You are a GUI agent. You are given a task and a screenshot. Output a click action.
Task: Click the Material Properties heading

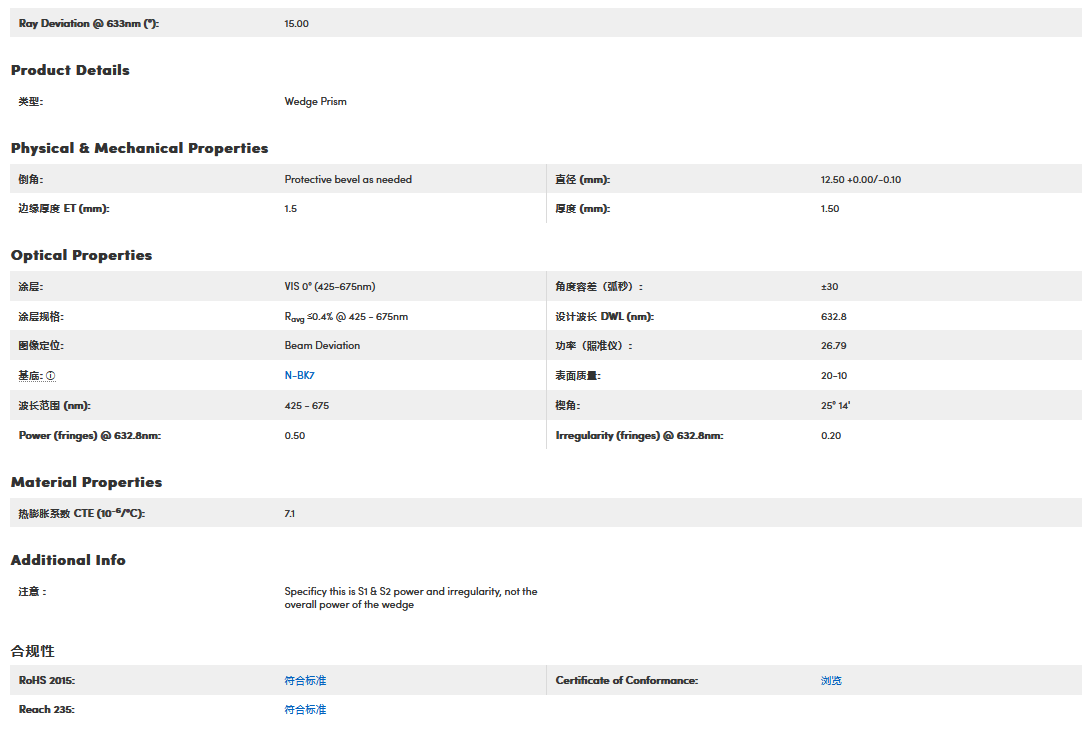click(x=86, y=482)
